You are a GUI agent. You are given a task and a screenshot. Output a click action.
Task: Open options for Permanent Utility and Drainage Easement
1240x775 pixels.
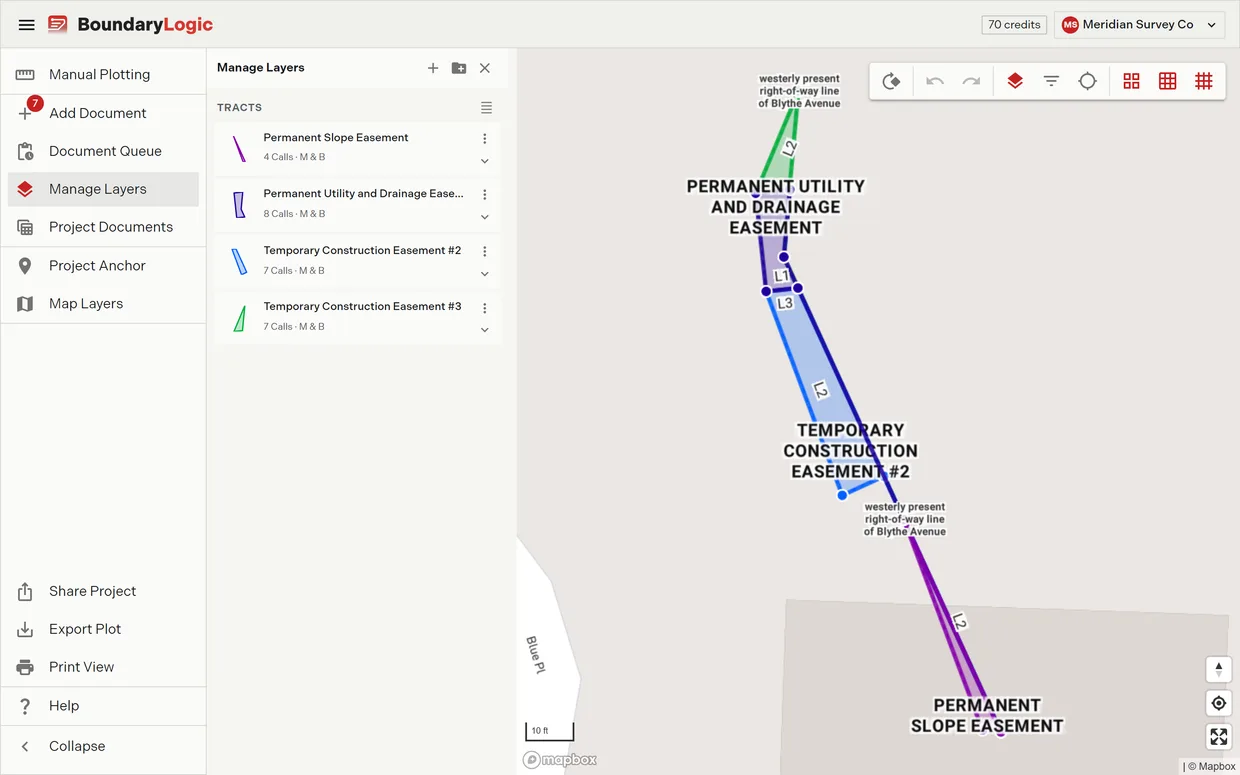[x=485, y=195]
